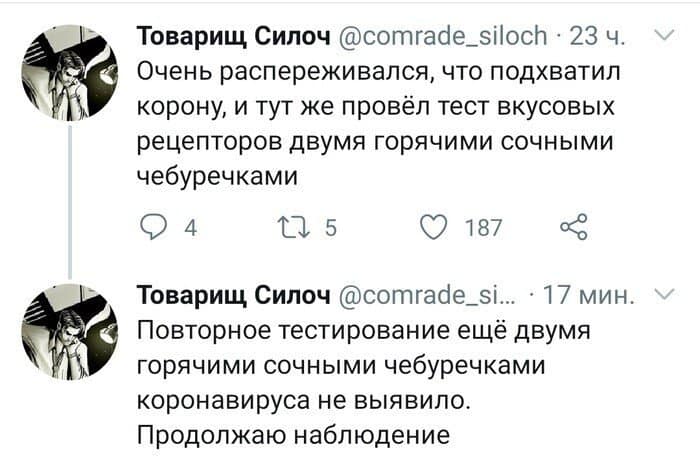Open the second tweet's profile avatar

[70, 332]
